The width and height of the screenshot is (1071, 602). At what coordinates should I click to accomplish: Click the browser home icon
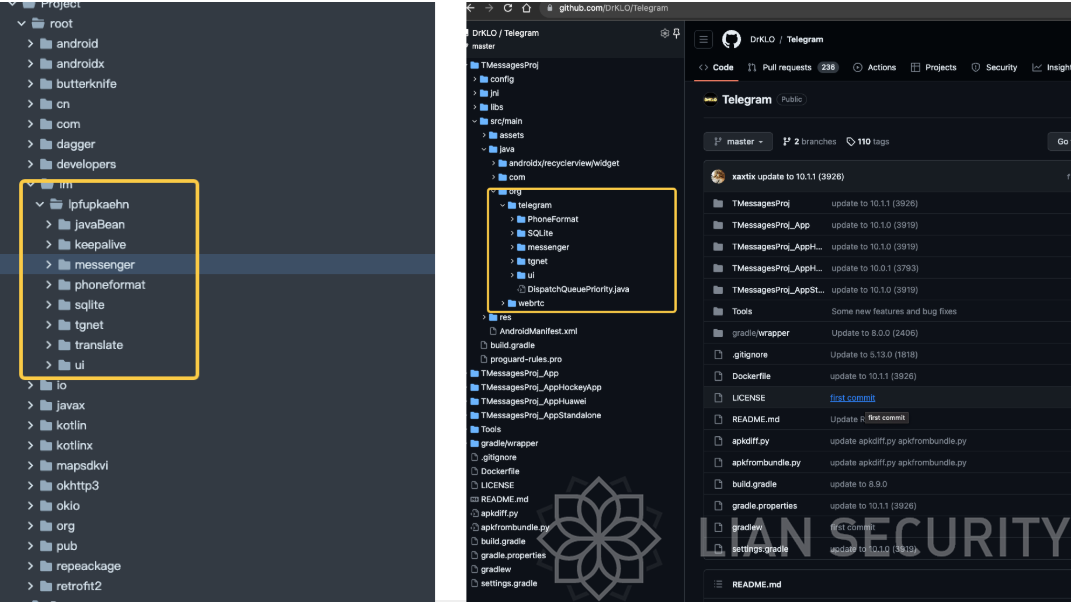click(526, 8)
